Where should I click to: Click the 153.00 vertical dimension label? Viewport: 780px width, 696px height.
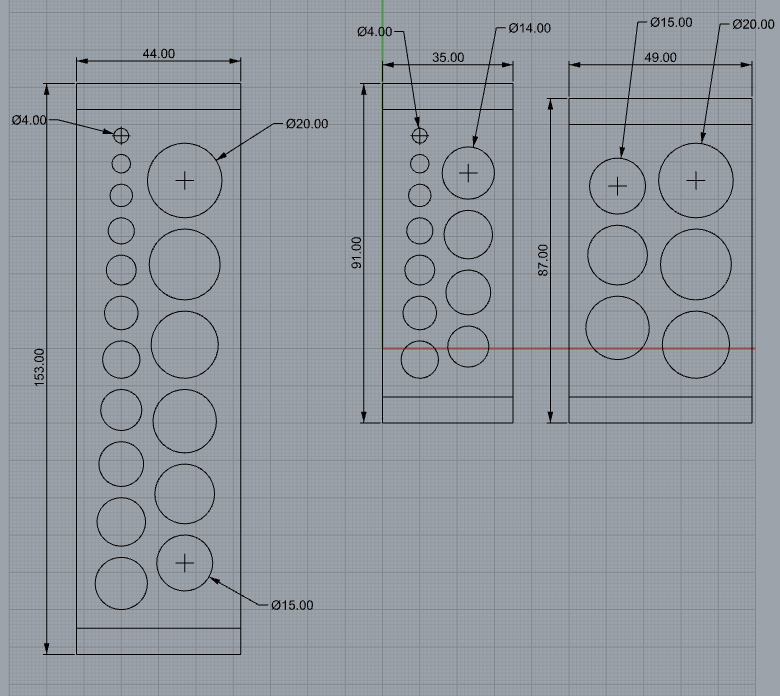pyautogui.click(x=40, y=369)
